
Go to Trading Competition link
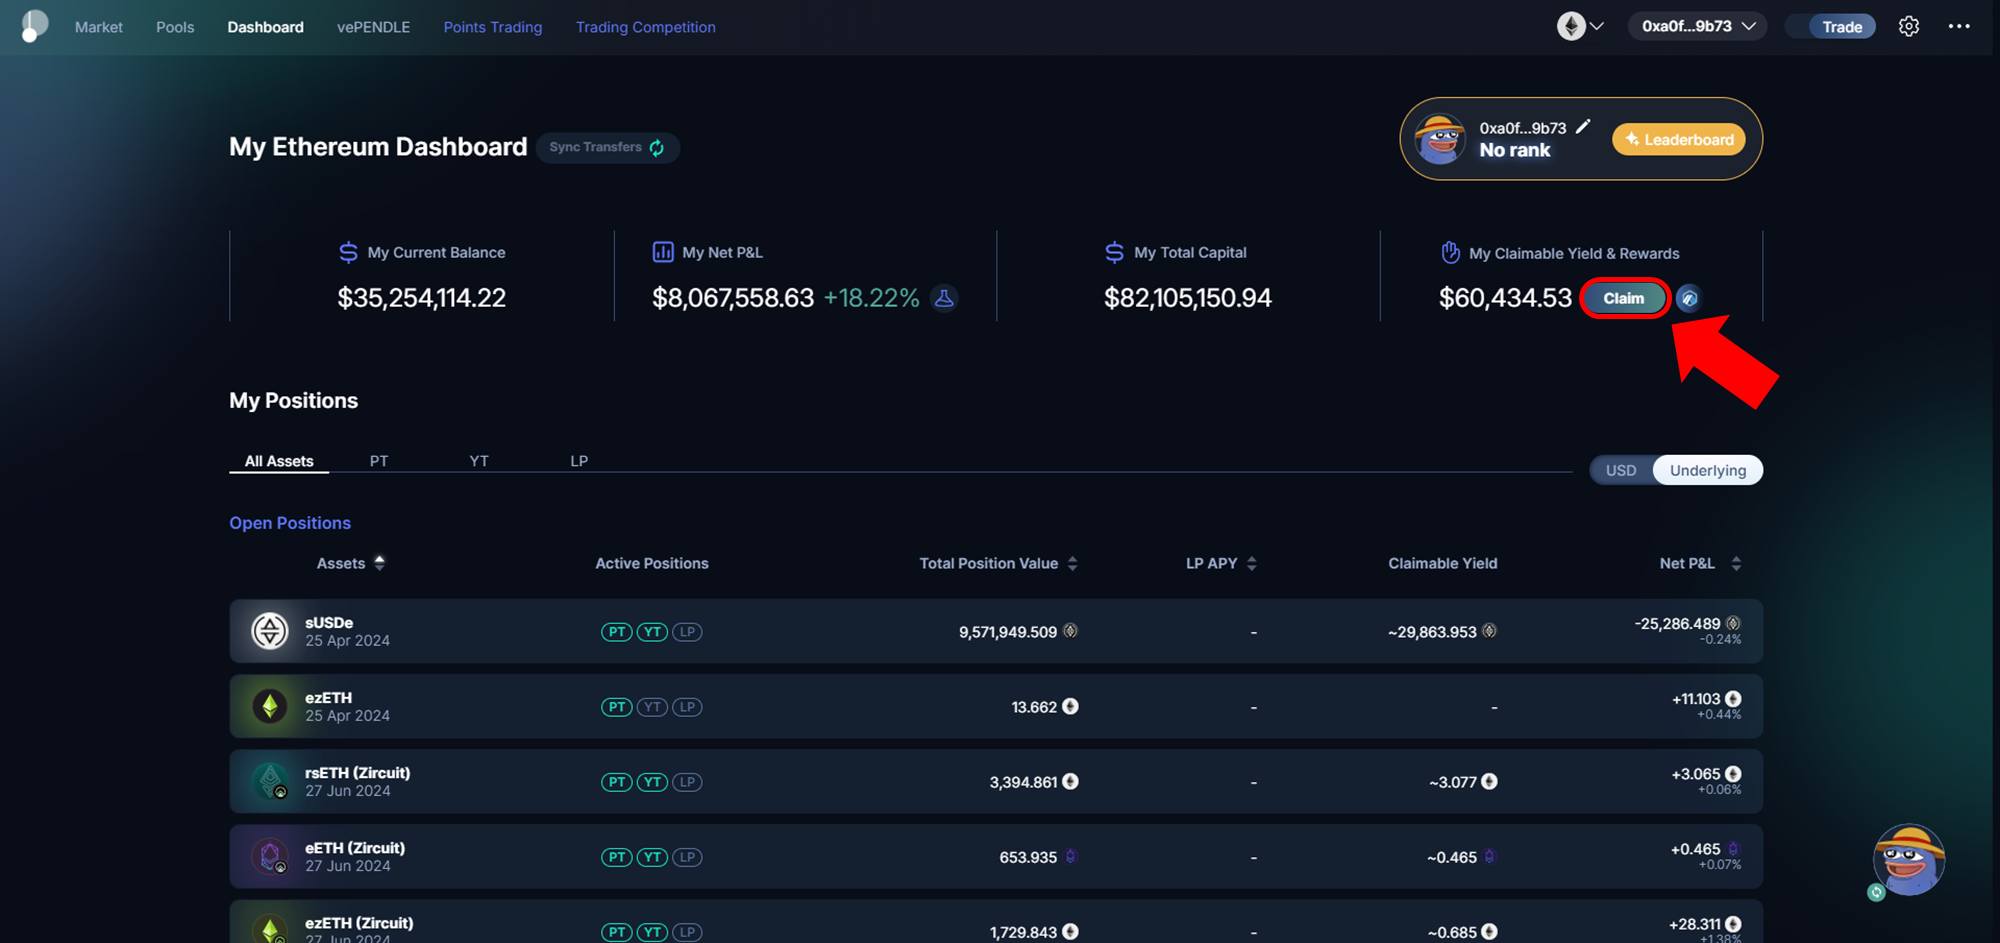coord(645,27)
